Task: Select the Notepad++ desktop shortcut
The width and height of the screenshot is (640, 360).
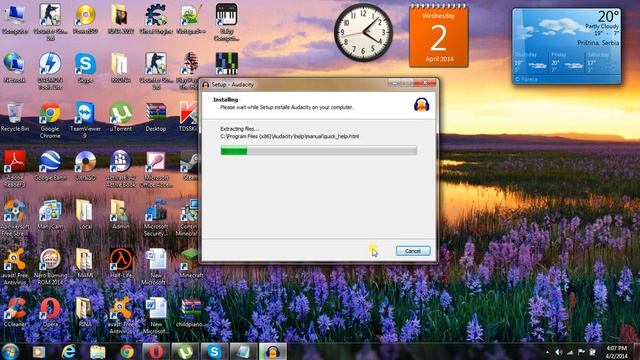Action: [191, 19]
